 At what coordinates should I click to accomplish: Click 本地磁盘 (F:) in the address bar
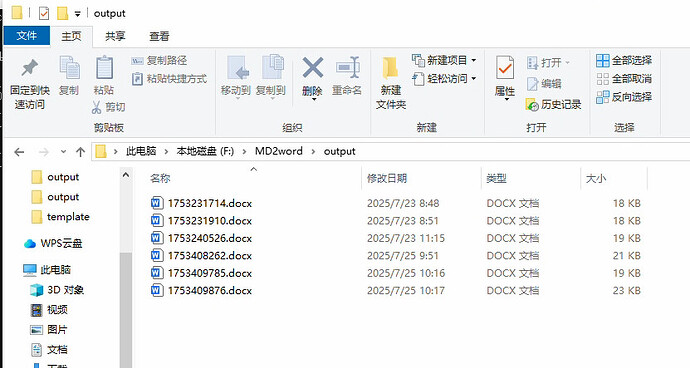205,151
